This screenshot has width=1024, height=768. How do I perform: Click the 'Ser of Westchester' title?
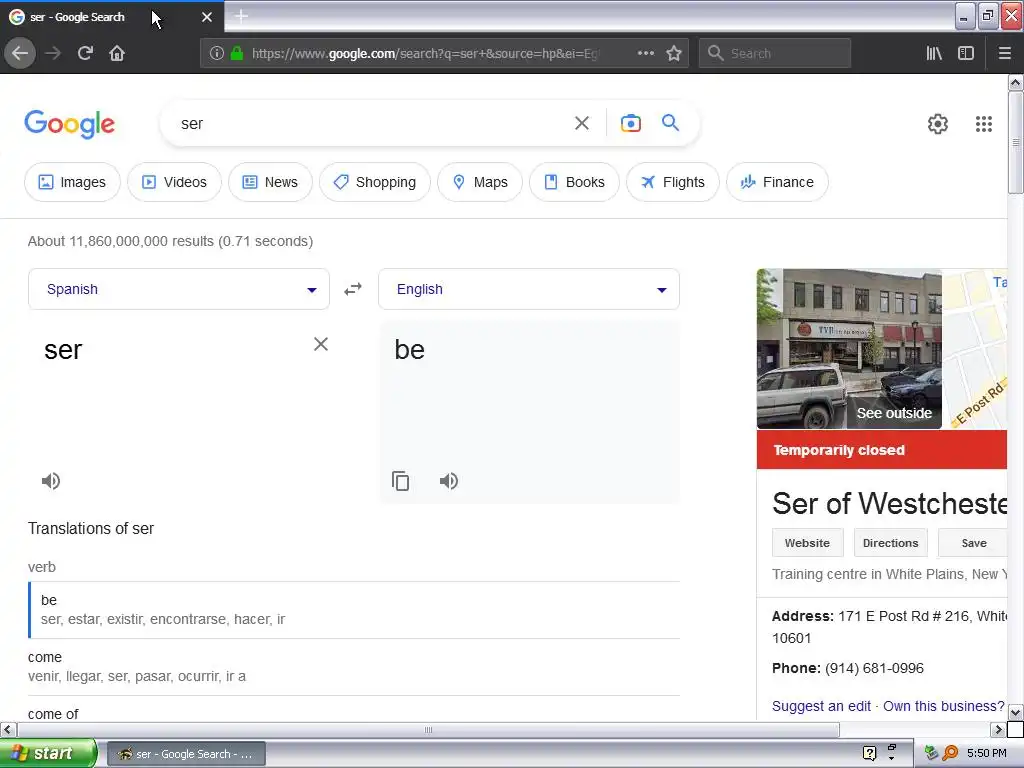tap(889, 504)
